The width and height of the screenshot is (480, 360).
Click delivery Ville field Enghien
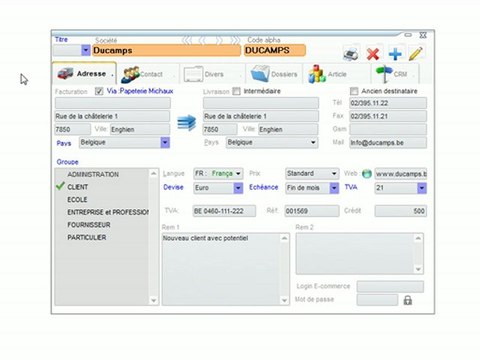pyautogui.click(x=288, y=129)
